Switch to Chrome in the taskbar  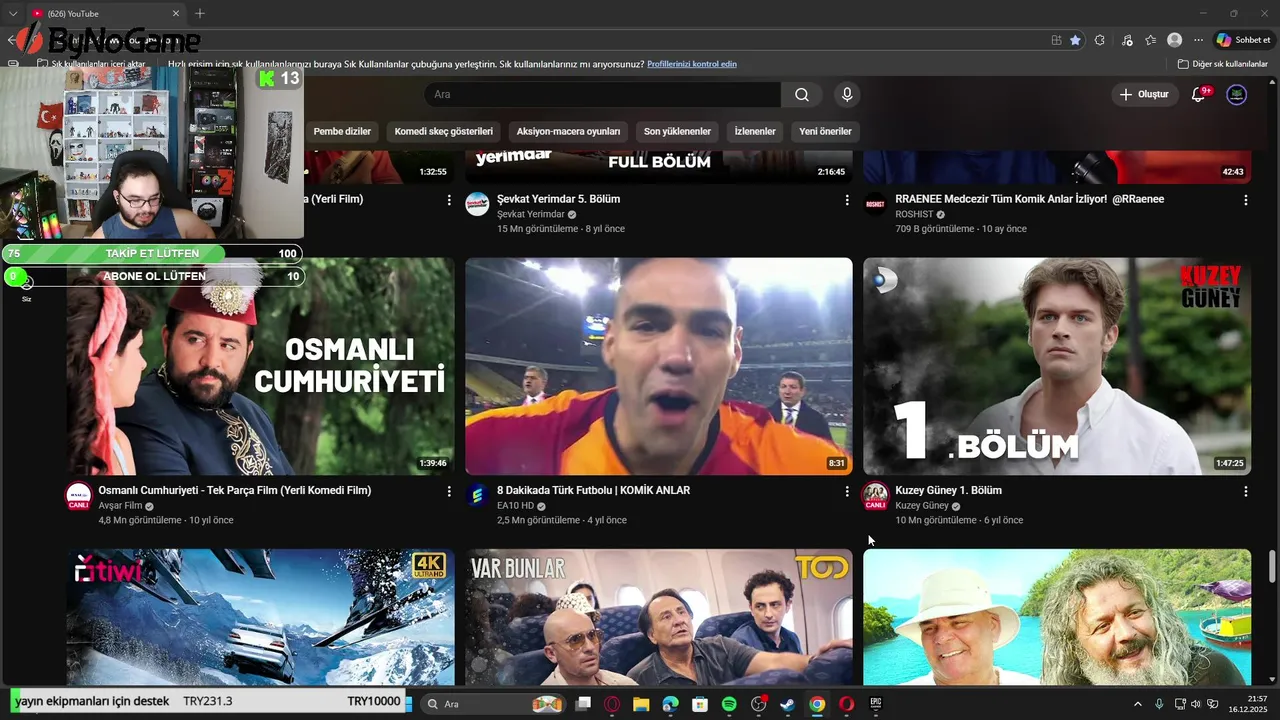[x=817, y=704]
